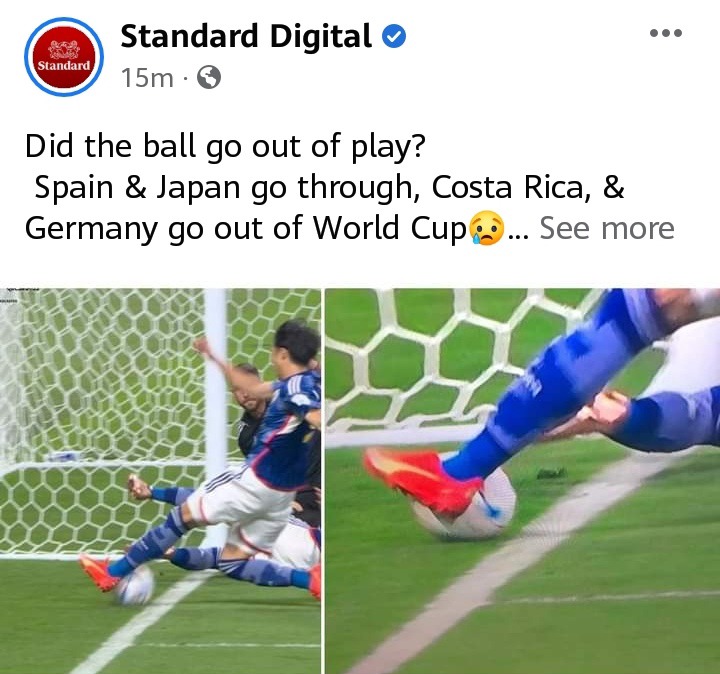Open the three-dot post options menu
Image resolution: width=720 pixels, height=674 pixels.
pos(666,33)
